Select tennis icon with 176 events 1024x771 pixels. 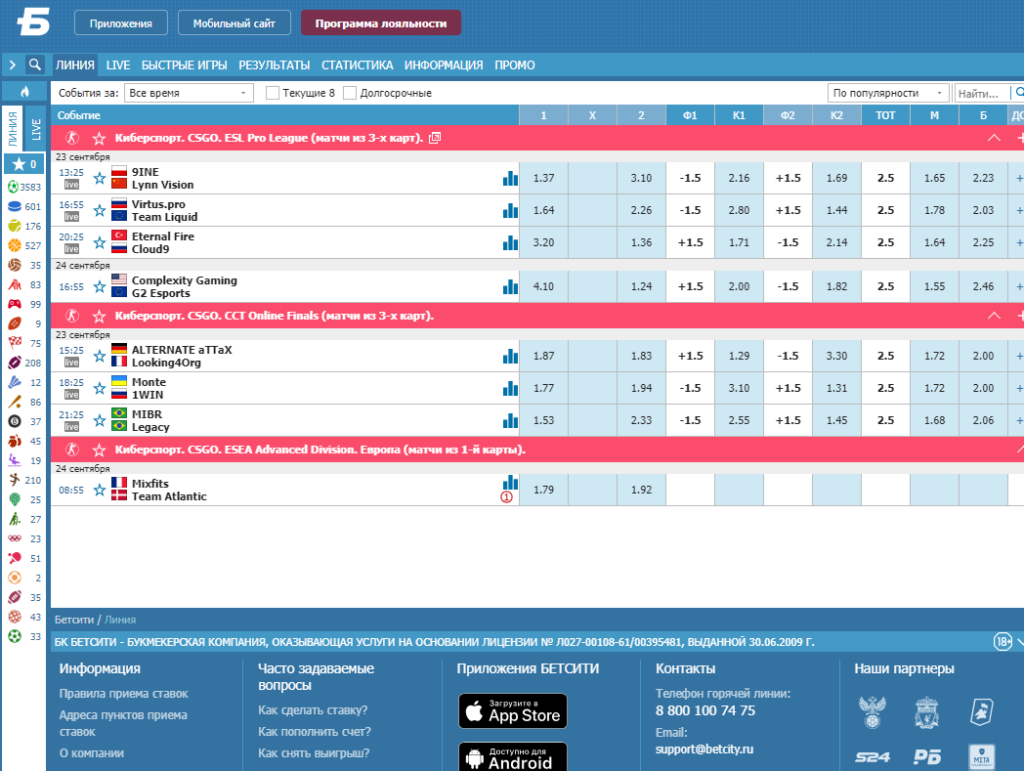coord(14,226)
